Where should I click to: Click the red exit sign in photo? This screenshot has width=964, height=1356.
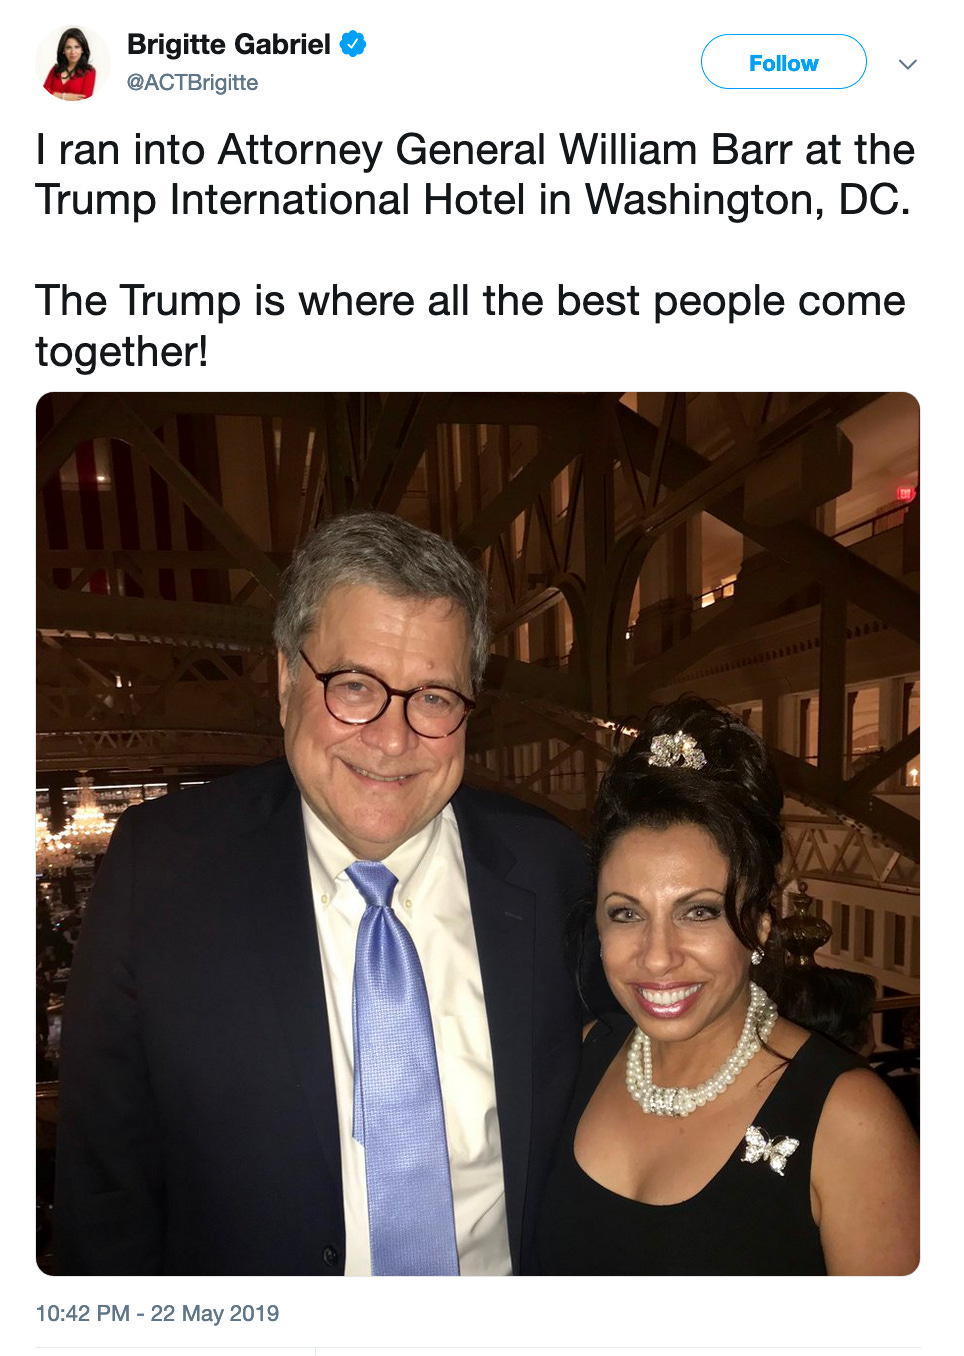[x=904, y=493]
